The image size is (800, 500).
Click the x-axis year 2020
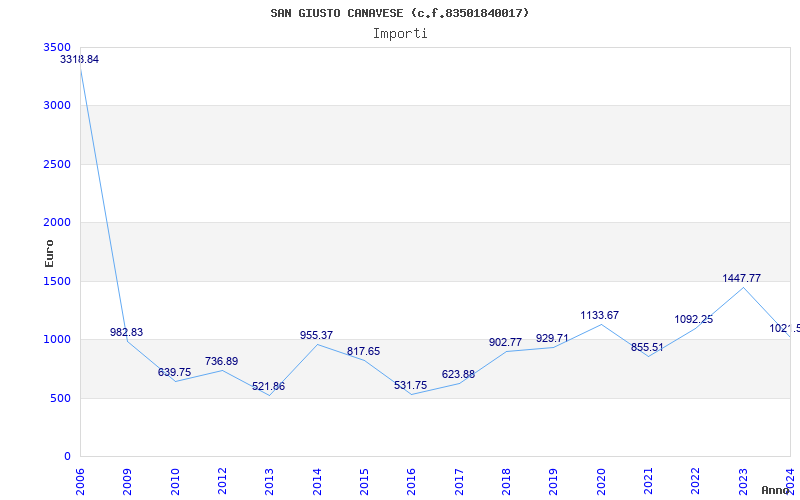[x=601, y=482]
